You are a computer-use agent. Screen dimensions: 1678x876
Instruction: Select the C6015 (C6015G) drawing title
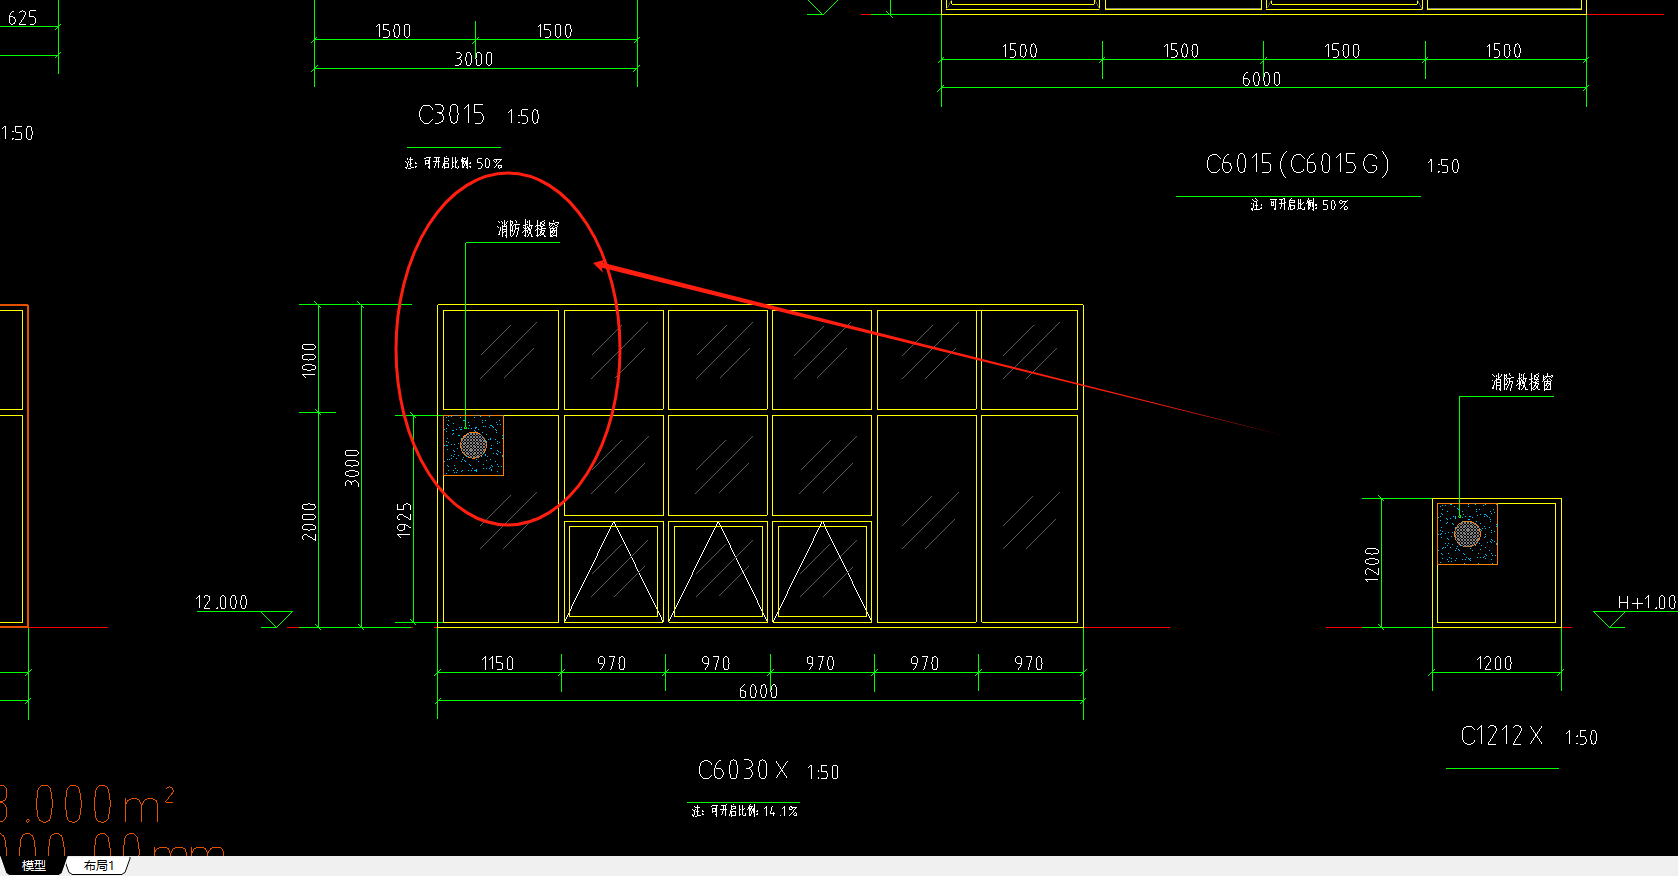1297,164
